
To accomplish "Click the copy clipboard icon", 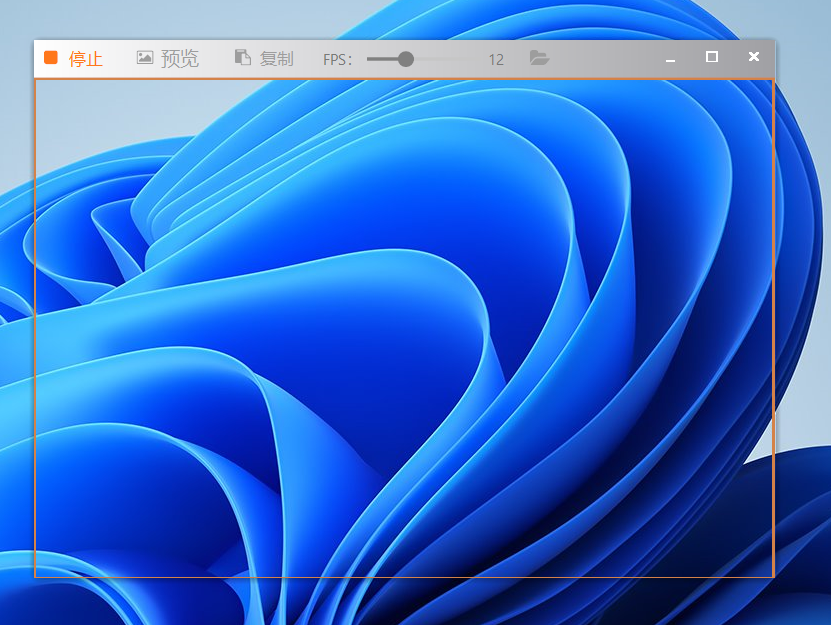I will (x=242, y=58).
